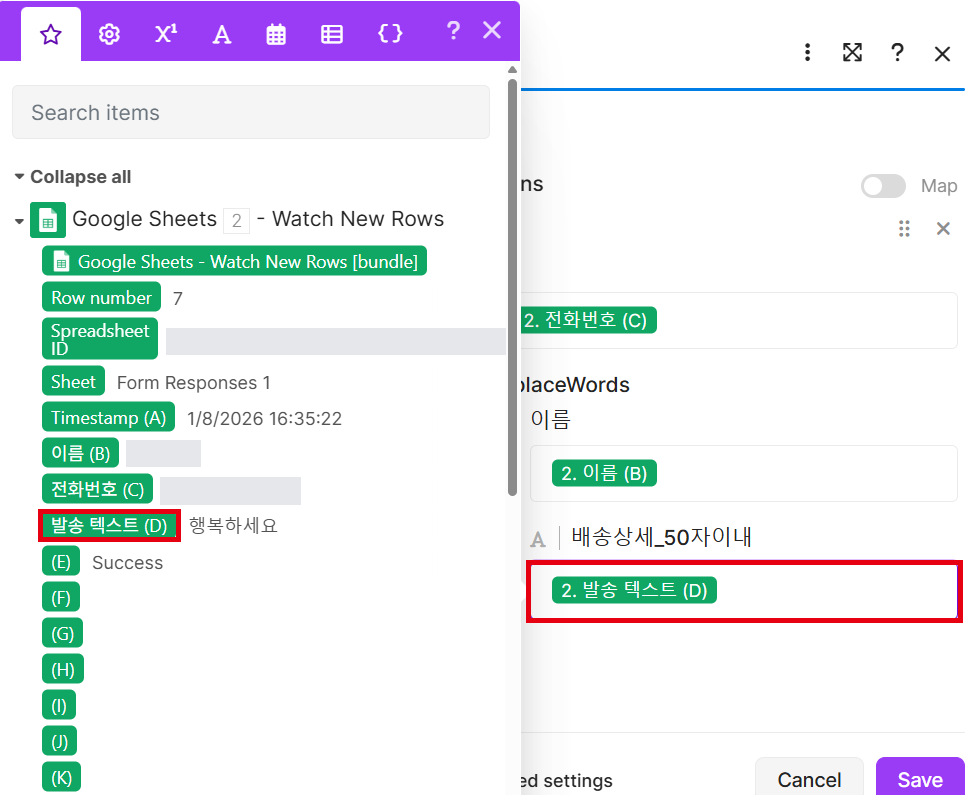
Task: Insert the (I) column variable
Action: [59, 706]
